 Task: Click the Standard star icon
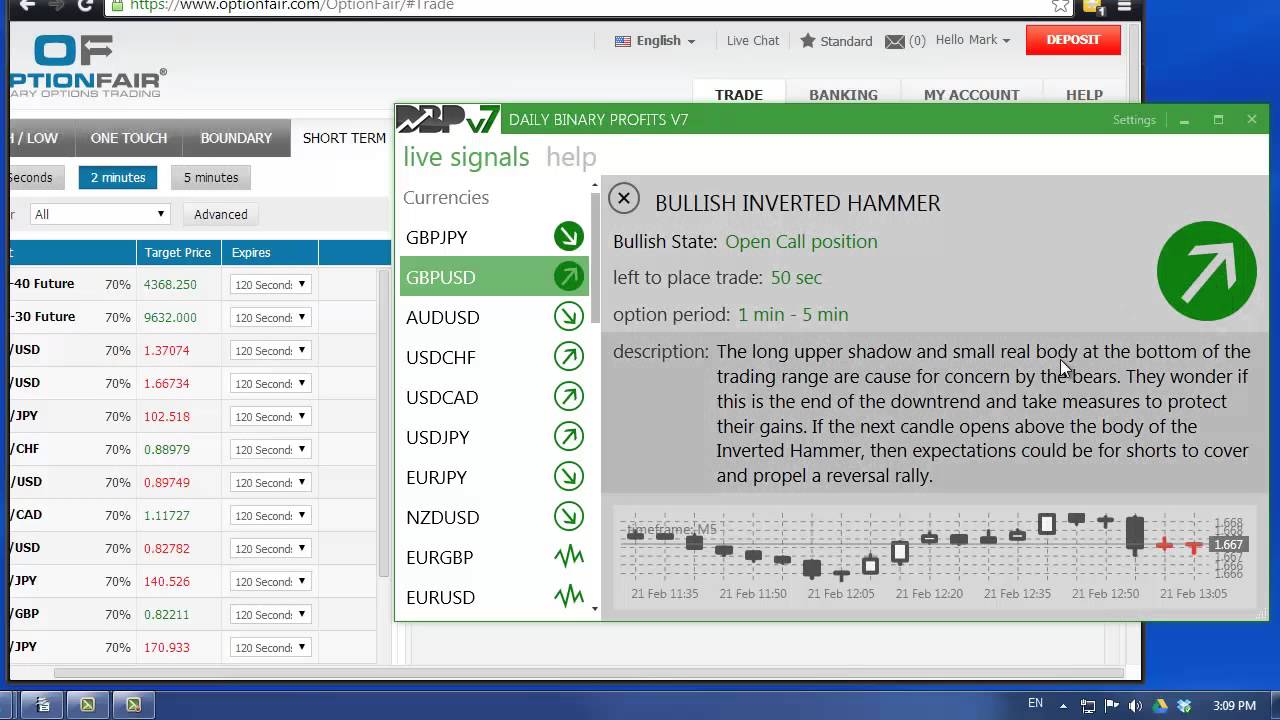pos(808,41)
